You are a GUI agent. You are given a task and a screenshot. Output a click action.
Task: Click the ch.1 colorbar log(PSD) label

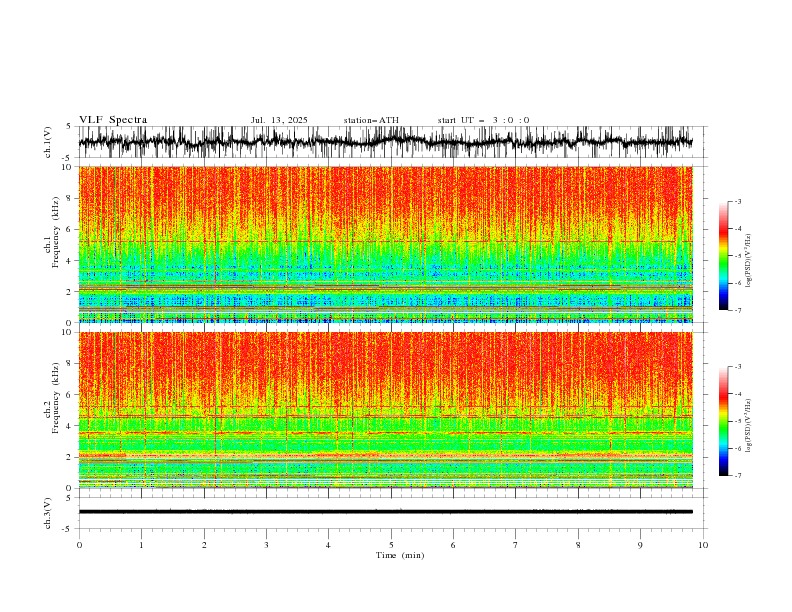(x=748, y=261)
